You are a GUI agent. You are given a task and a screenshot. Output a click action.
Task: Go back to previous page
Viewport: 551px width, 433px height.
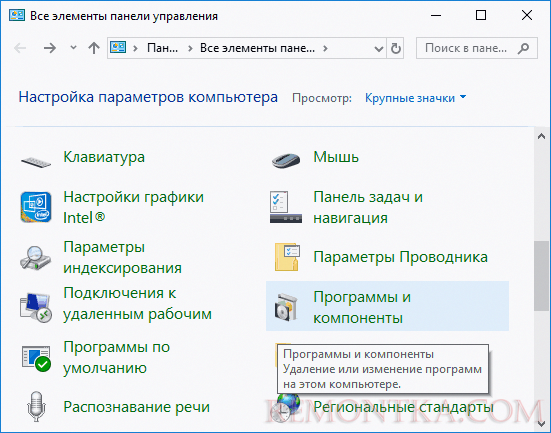click(x=20, y=48)
